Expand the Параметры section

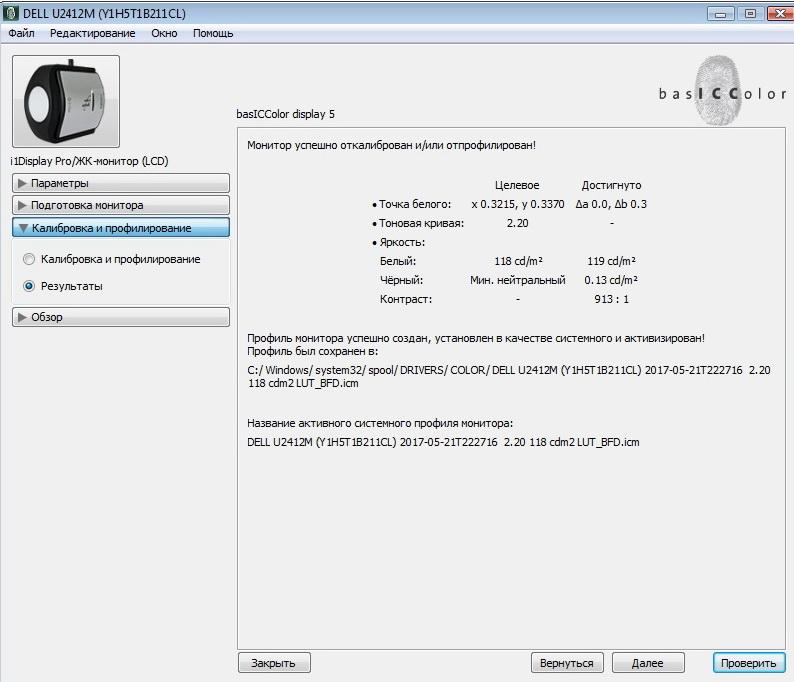(x=121, y=183)
